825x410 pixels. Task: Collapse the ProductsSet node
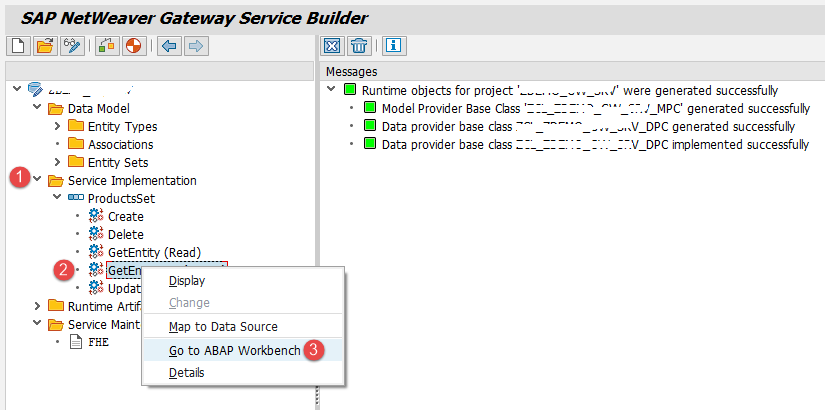pyautogui.click(x=57, y=197)
